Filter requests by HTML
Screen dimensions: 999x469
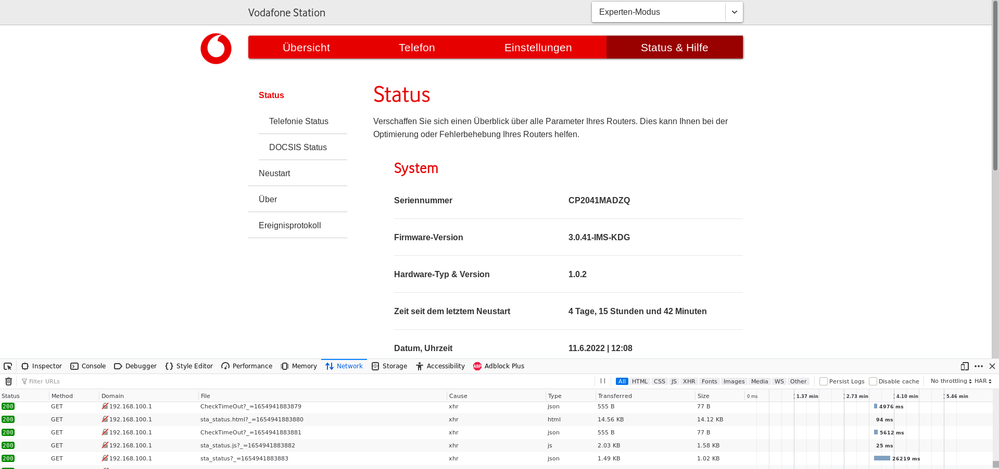click(640, 381)
